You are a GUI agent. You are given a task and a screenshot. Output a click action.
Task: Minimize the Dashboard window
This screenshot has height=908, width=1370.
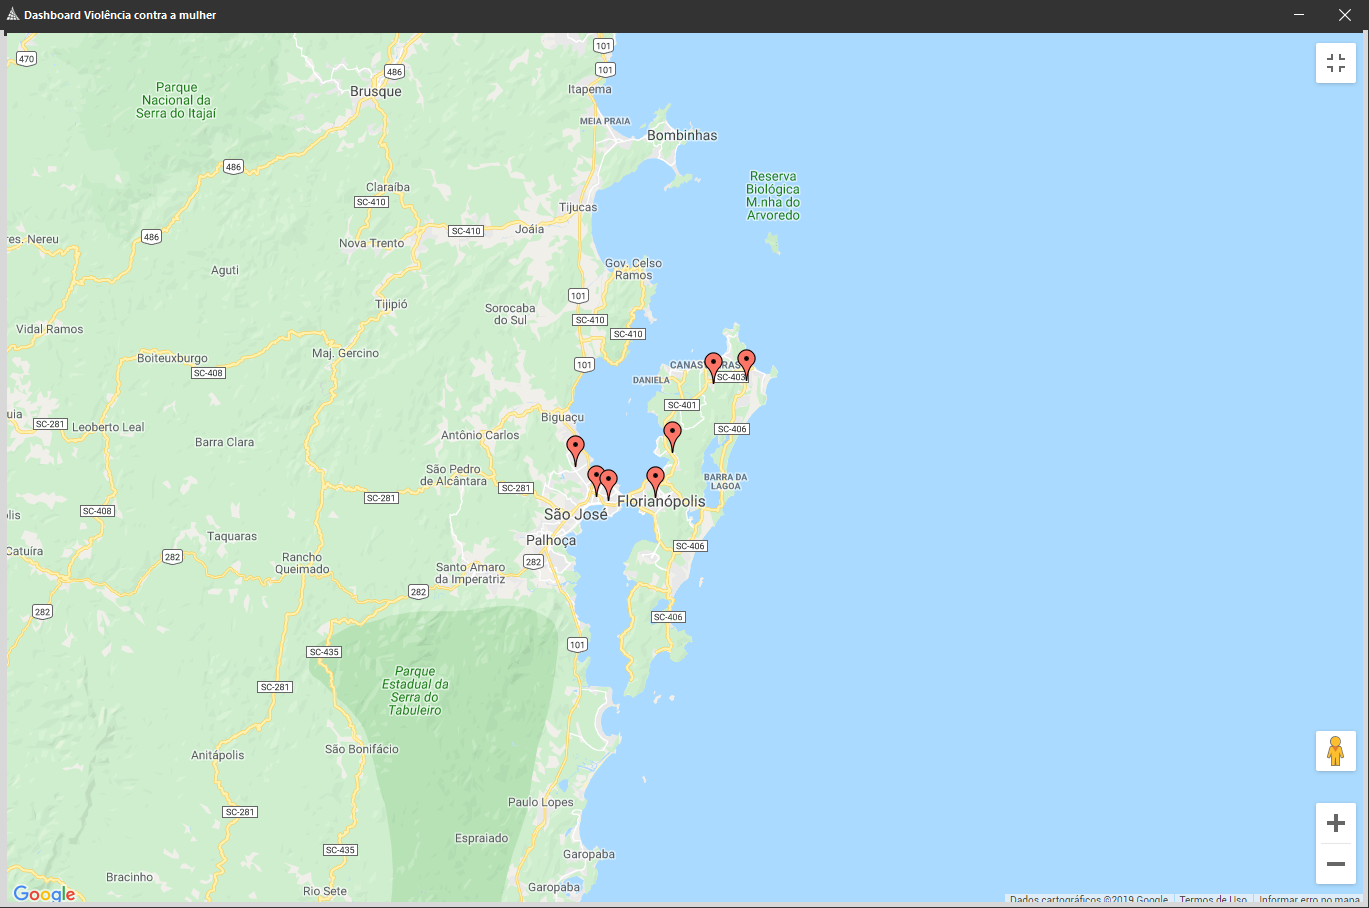click(x=1299, y=15)
